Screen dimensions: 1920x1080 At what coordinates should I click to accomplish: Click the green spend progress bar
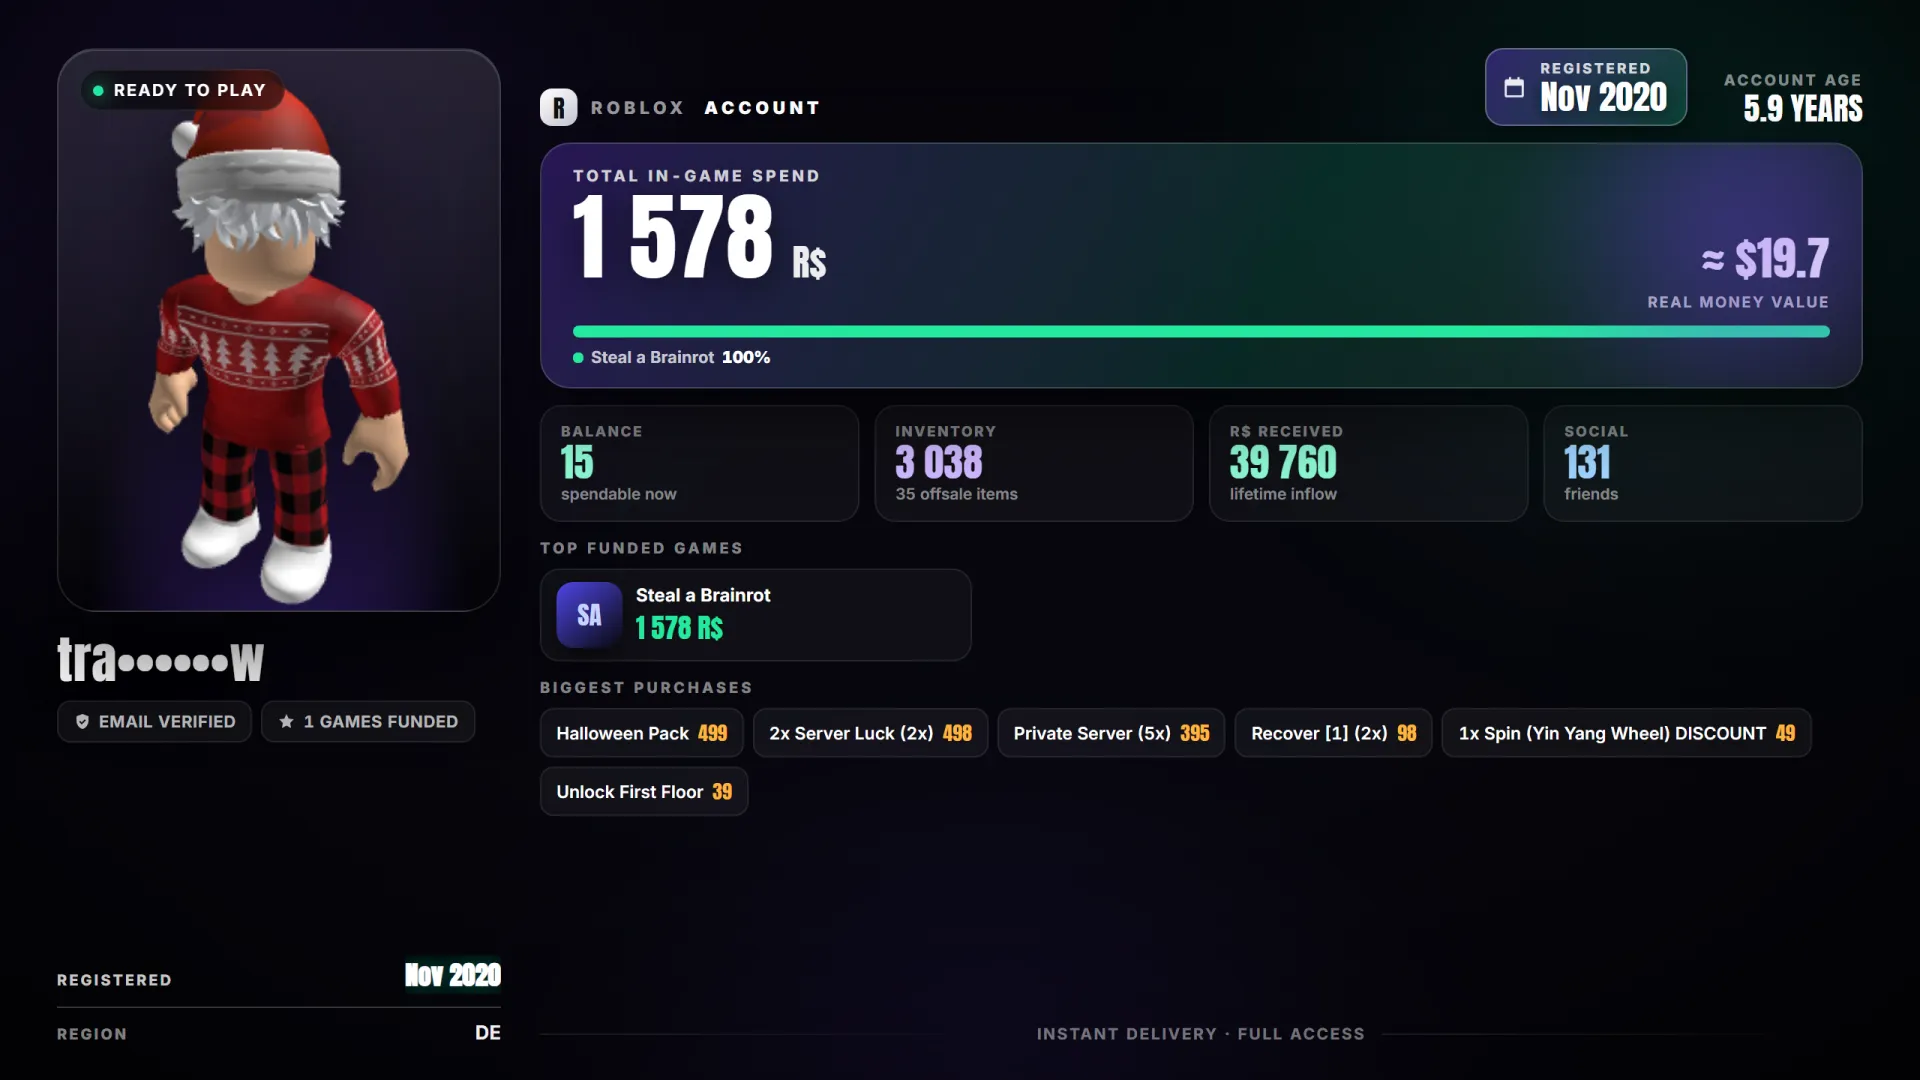pos(1201,331)
